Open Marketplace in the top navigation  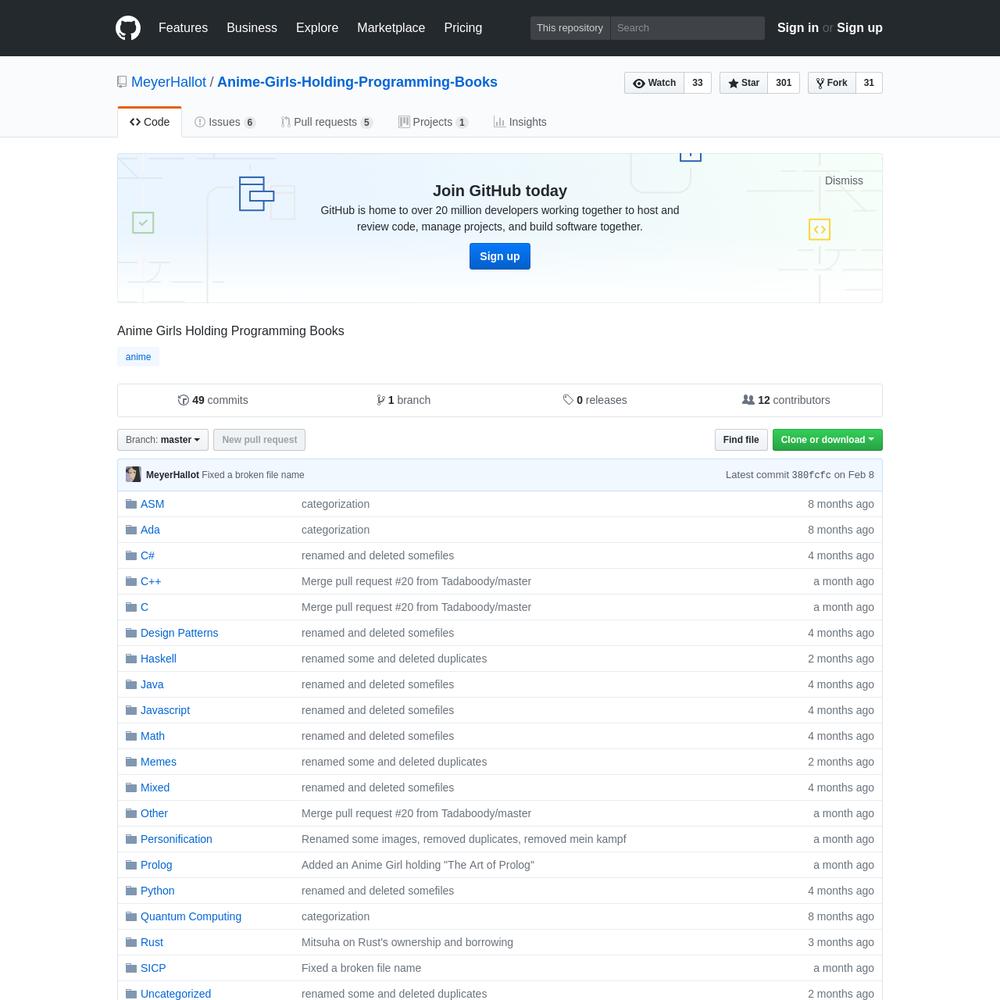pyautogui.click(x=391, y=28)
